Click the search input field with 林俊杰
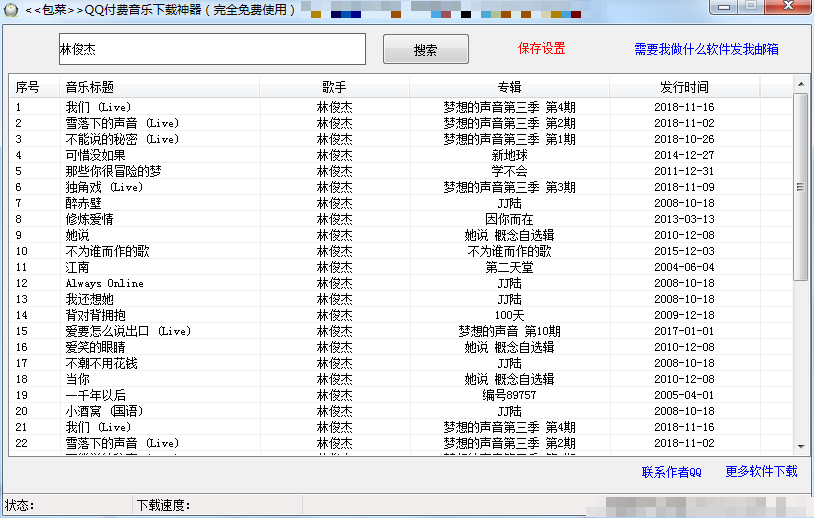Viewport: 814px width, 518px height. [212, 49]
